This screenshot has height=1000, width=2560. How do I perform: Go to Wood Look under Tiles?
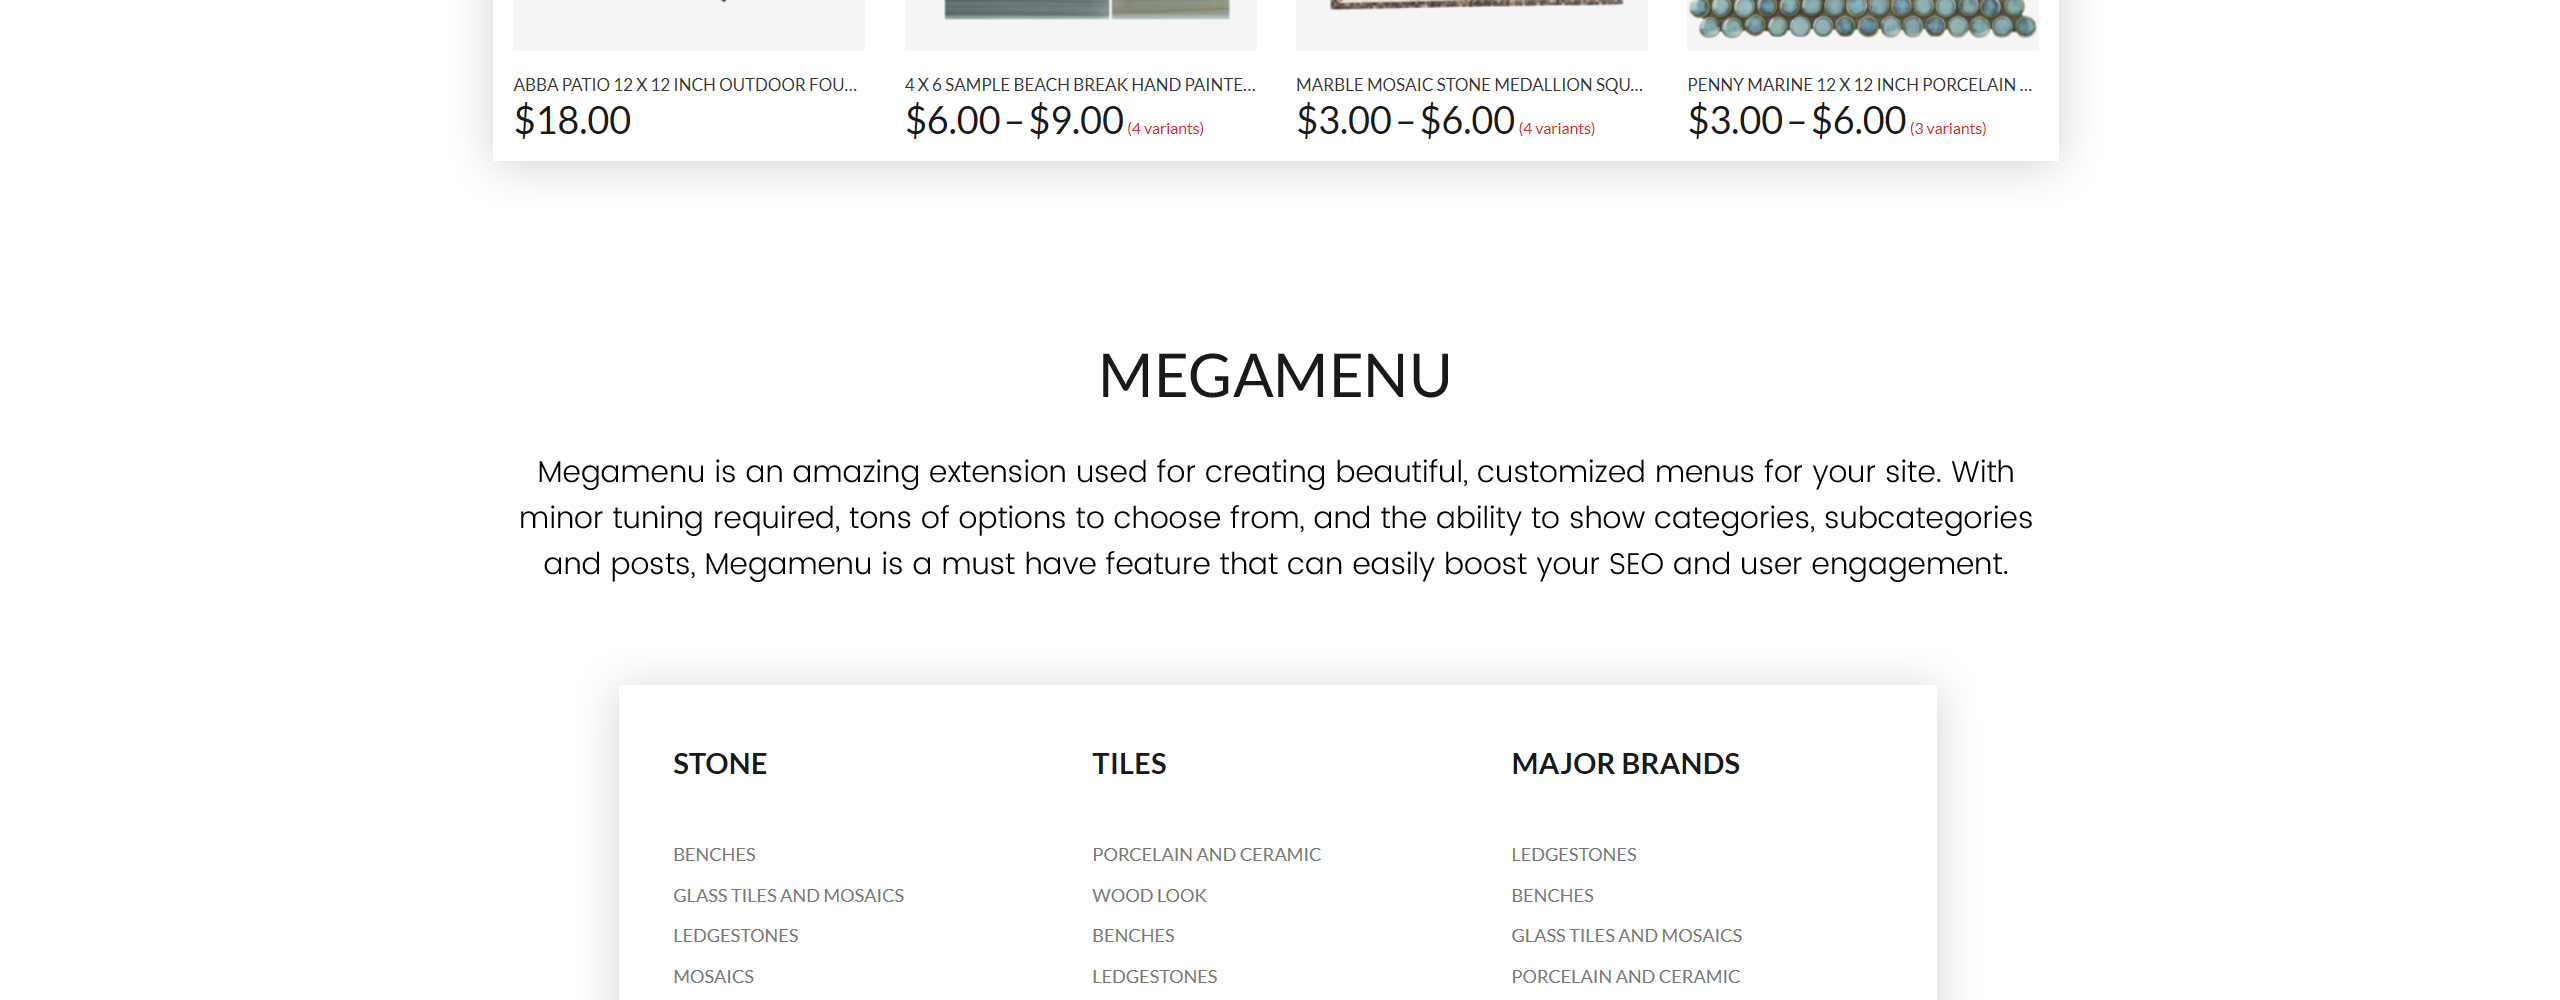1149,896
